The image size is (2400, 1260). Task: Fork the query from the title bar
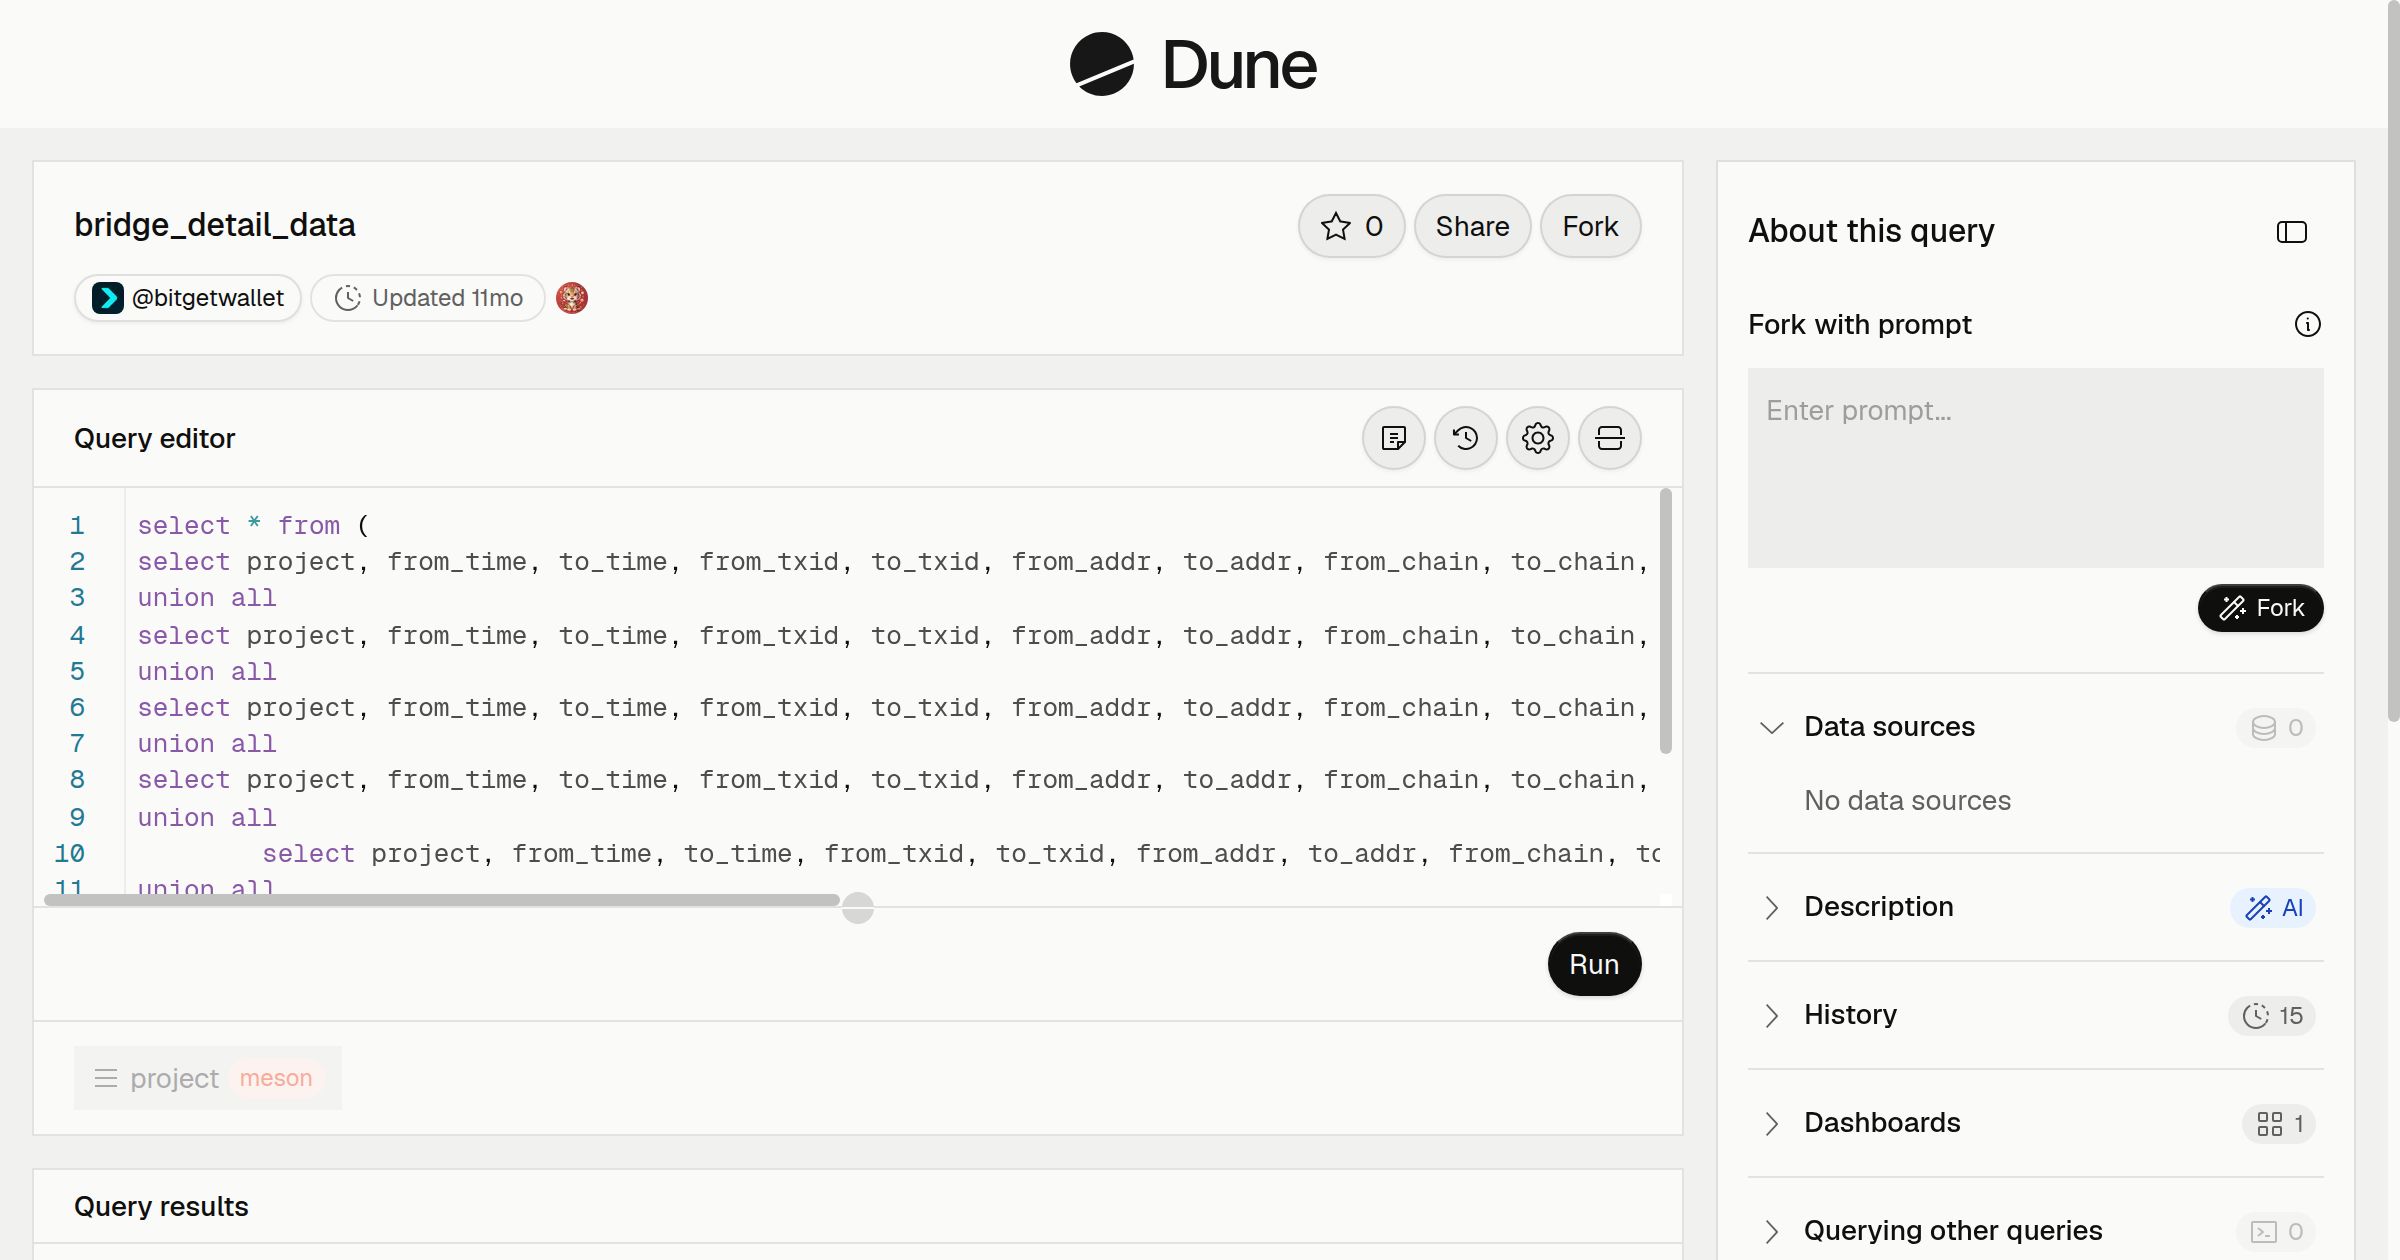(x=1590, y=226)
